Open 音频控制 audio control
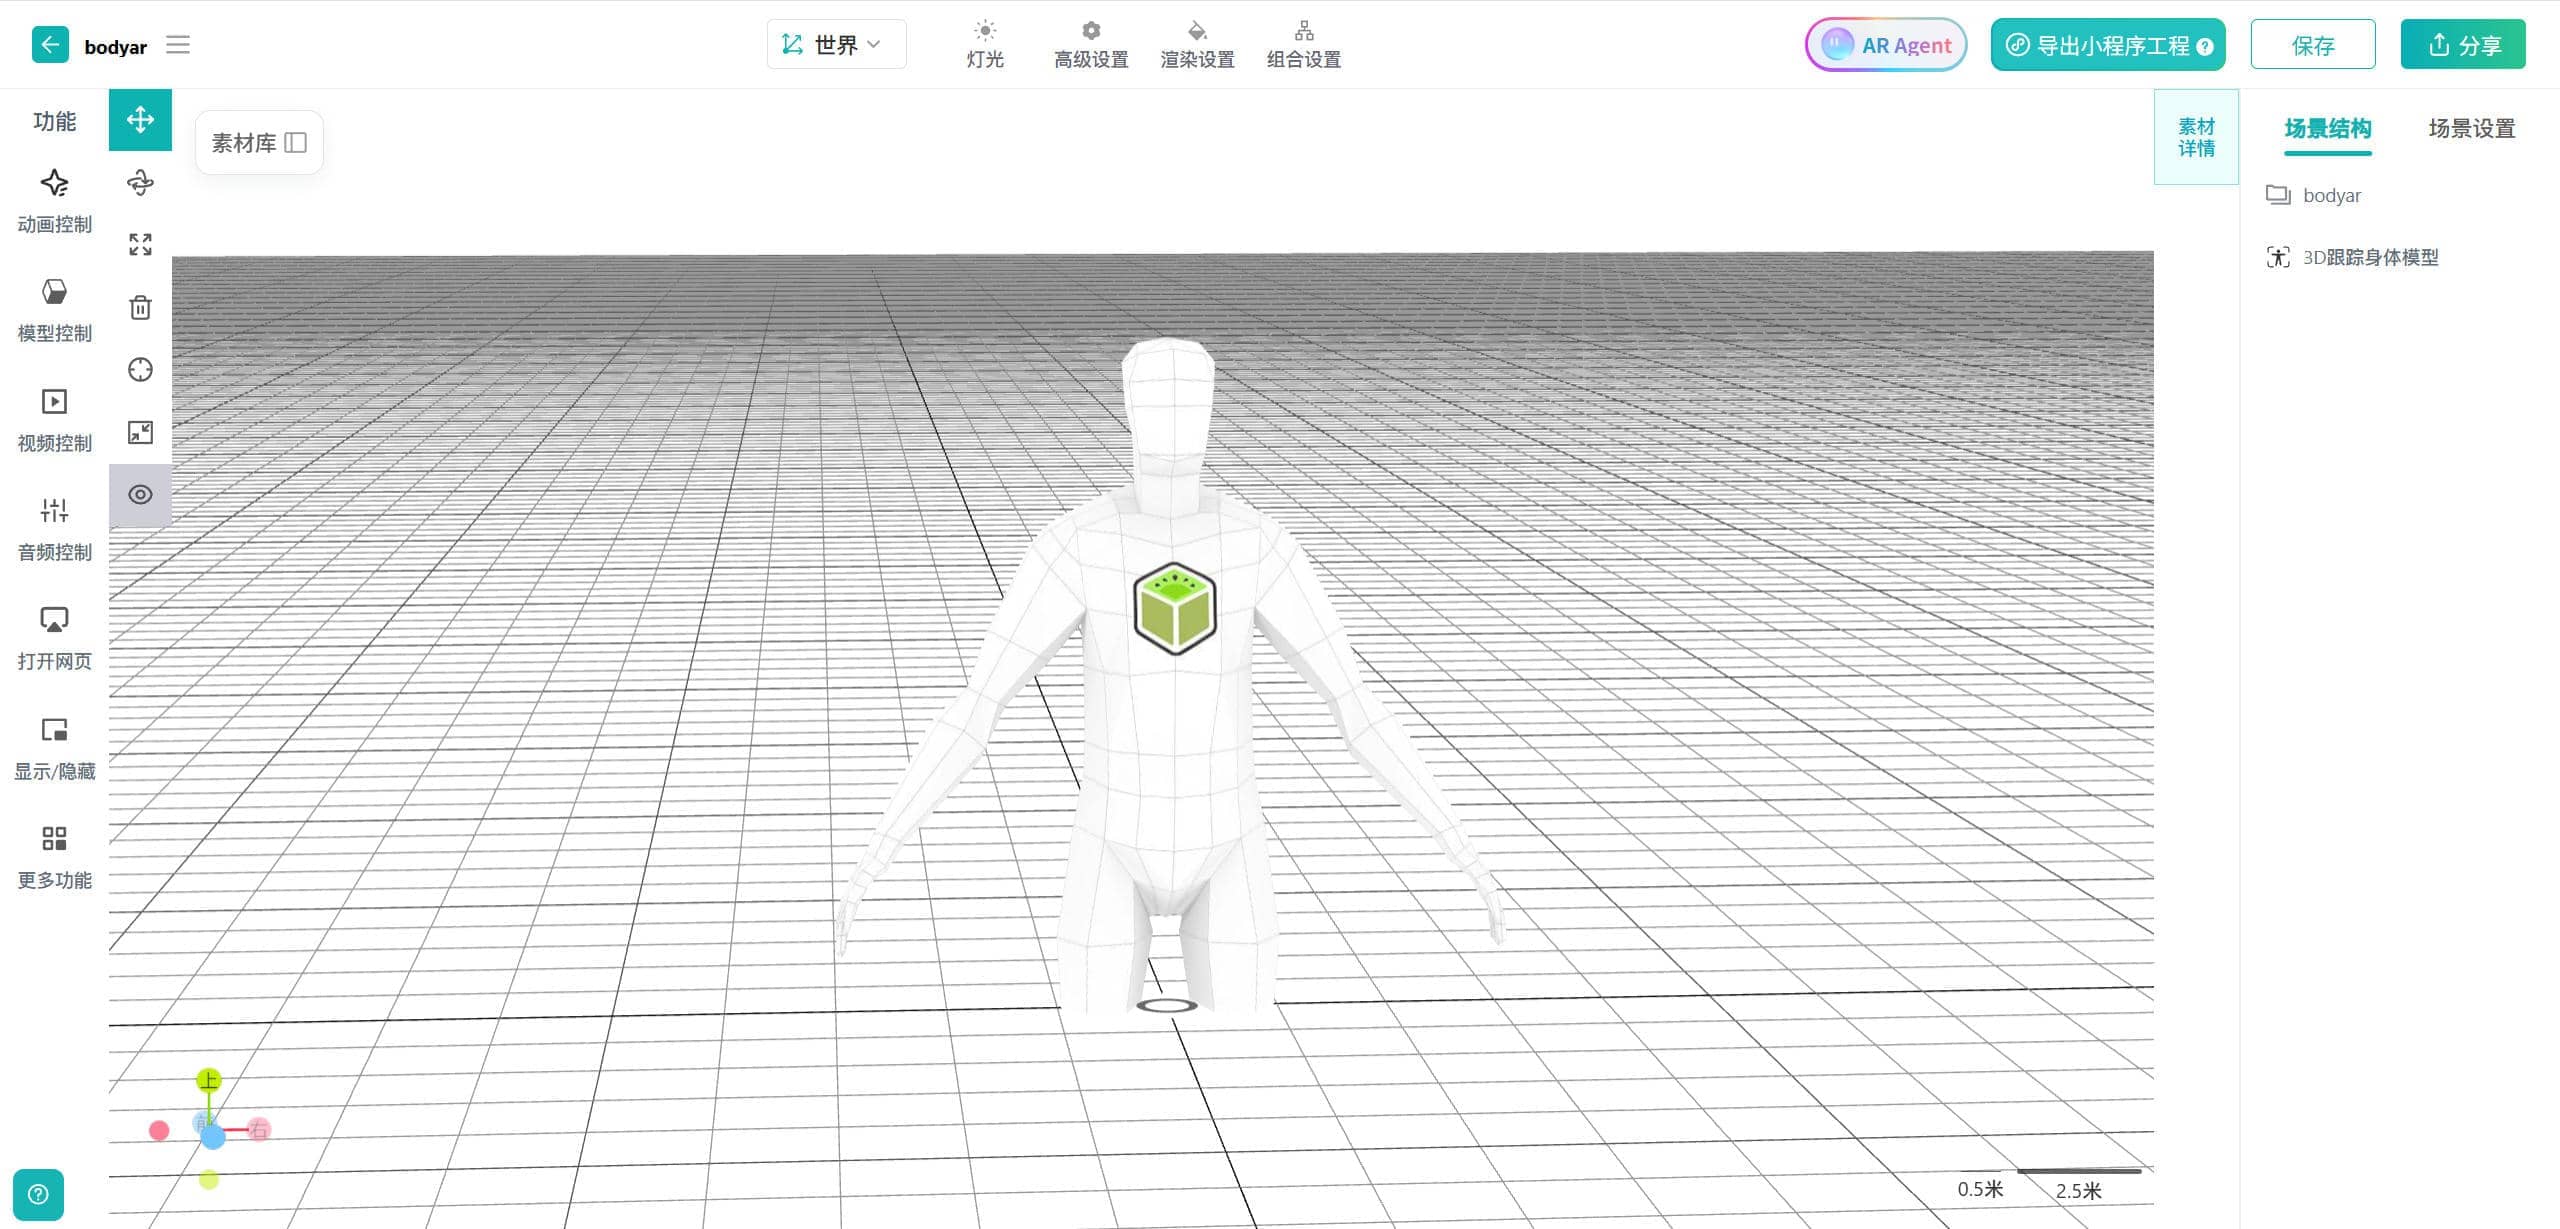 (x=54, y=530)
